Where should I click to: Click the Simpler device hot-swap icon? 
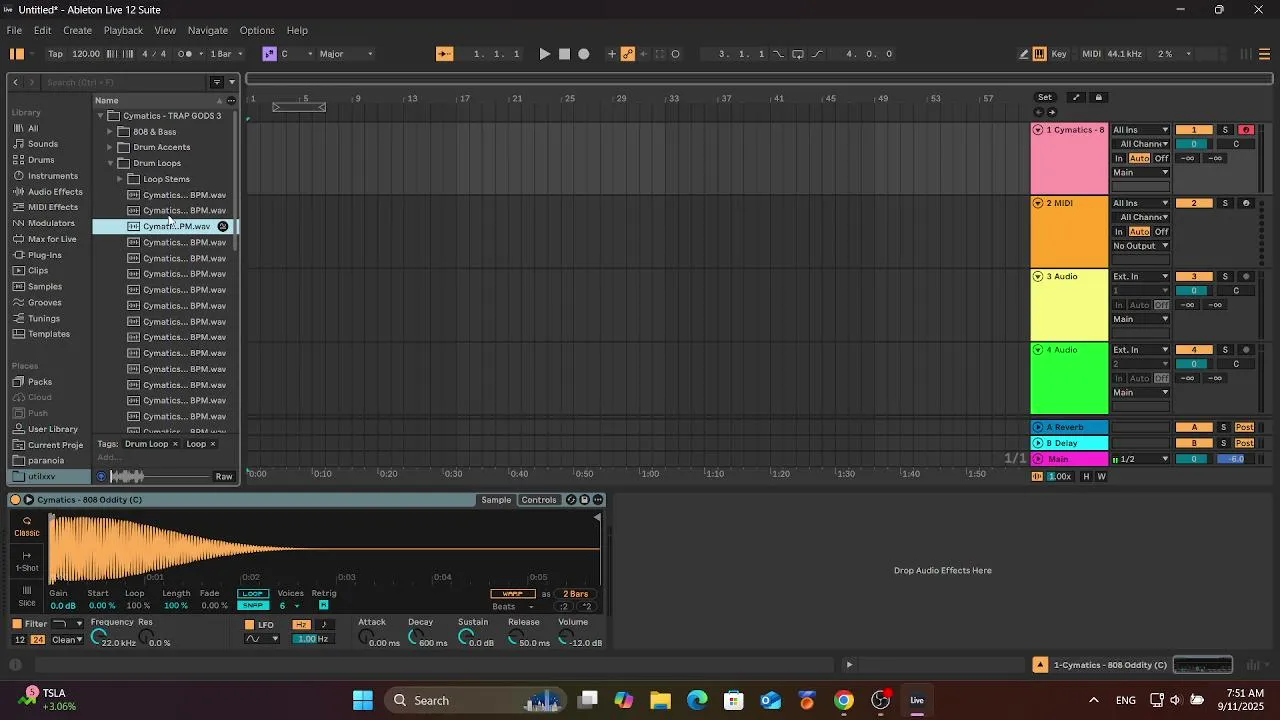[571, 500]
